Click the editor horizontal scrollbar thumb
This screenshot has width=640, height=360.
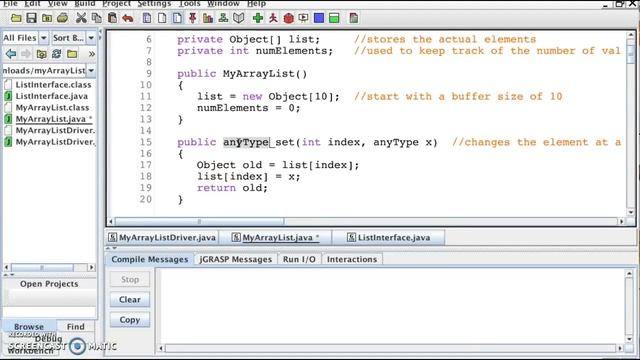click(199, 222)
